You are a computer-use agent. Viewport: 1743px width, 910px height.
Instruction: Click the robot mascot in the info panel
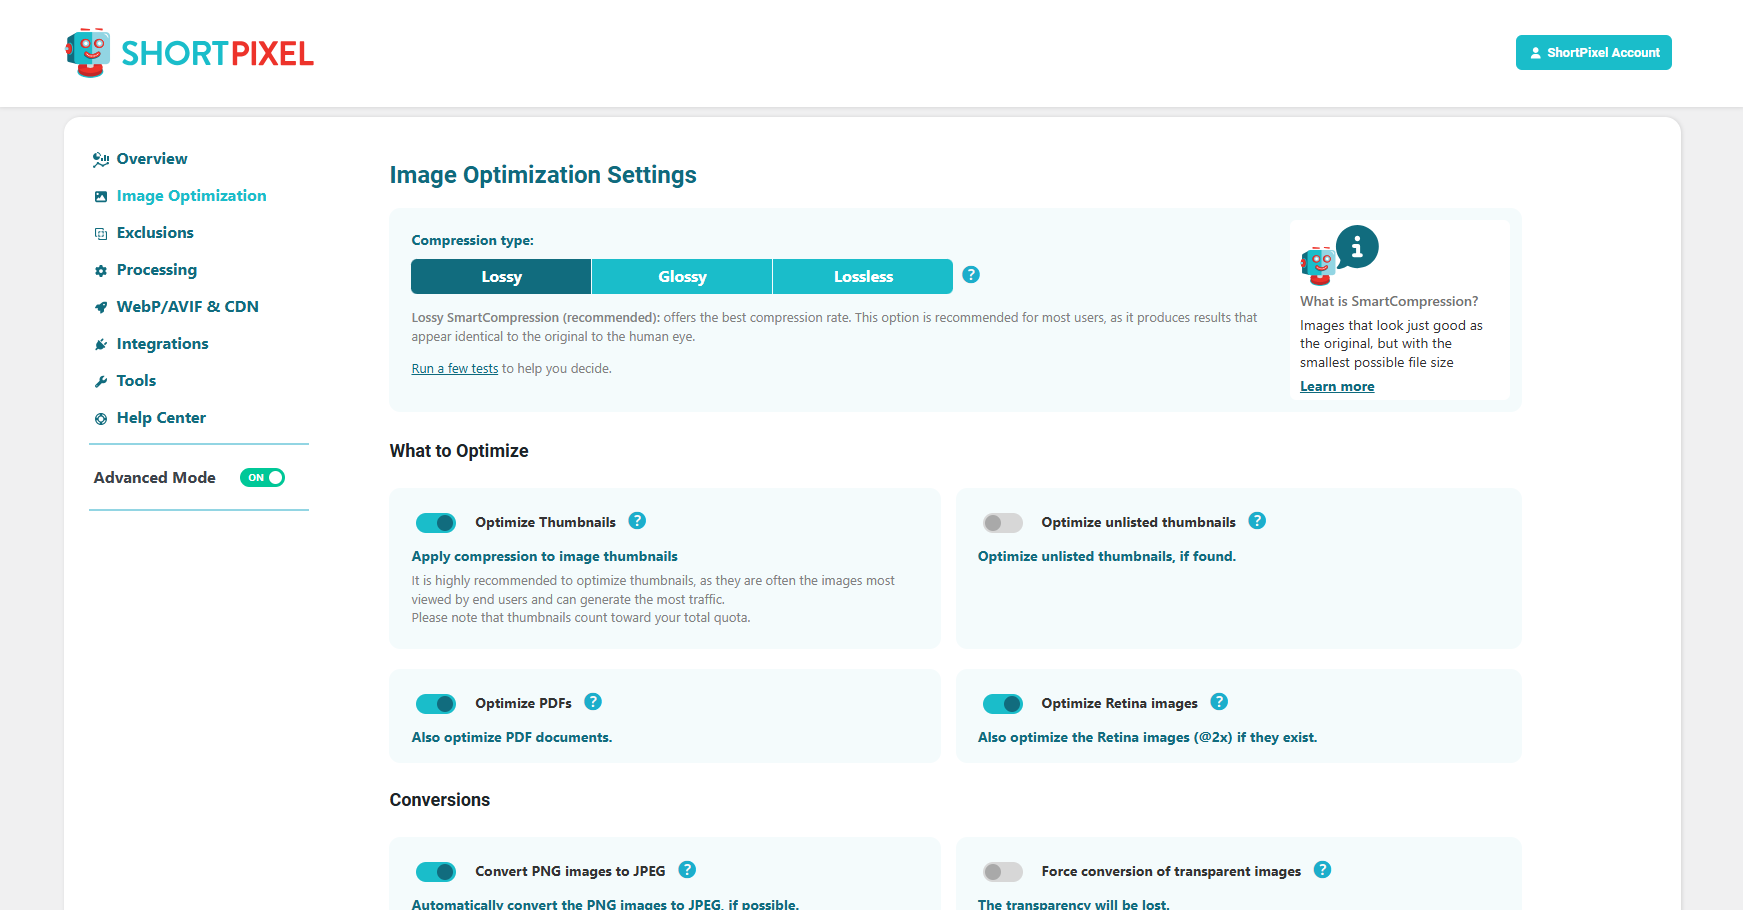(1319, 266)
